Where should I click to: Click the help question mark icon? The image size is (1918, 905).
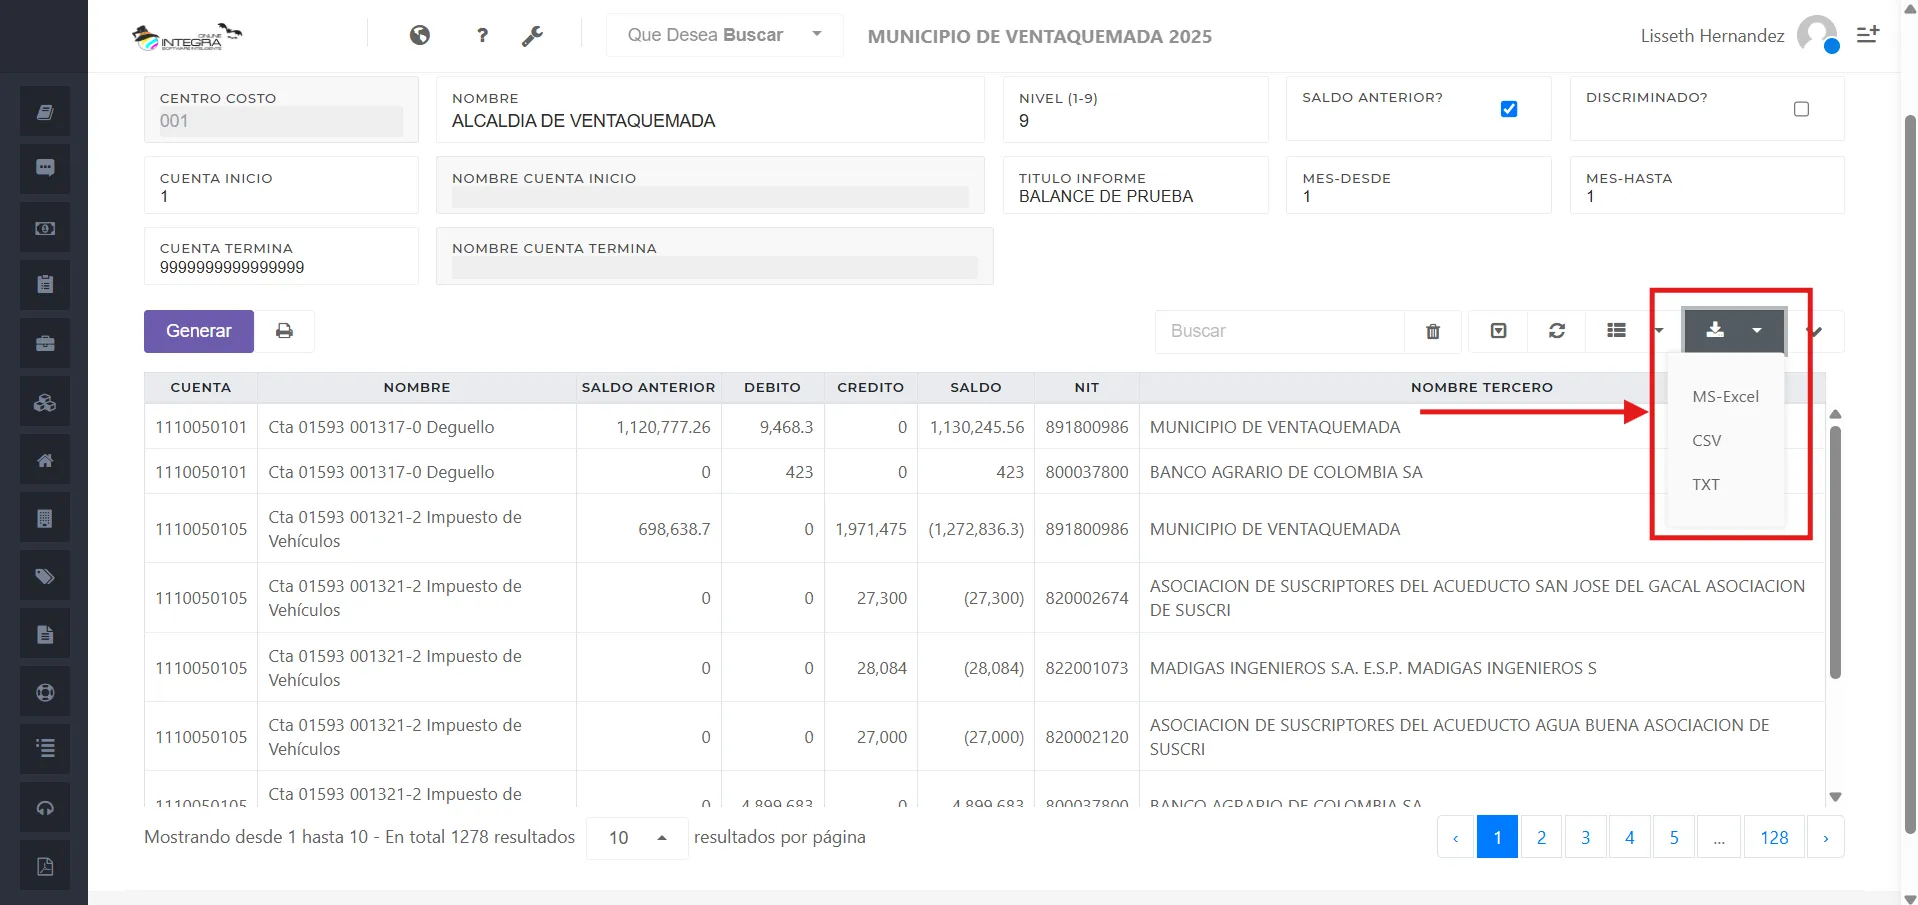click(482, 35)
